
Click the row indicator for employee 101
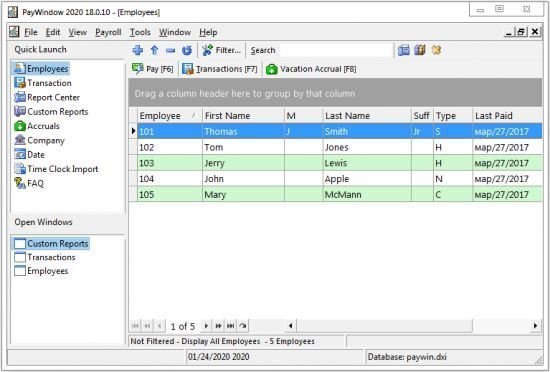pyautogui.click(x=133, y=131)
